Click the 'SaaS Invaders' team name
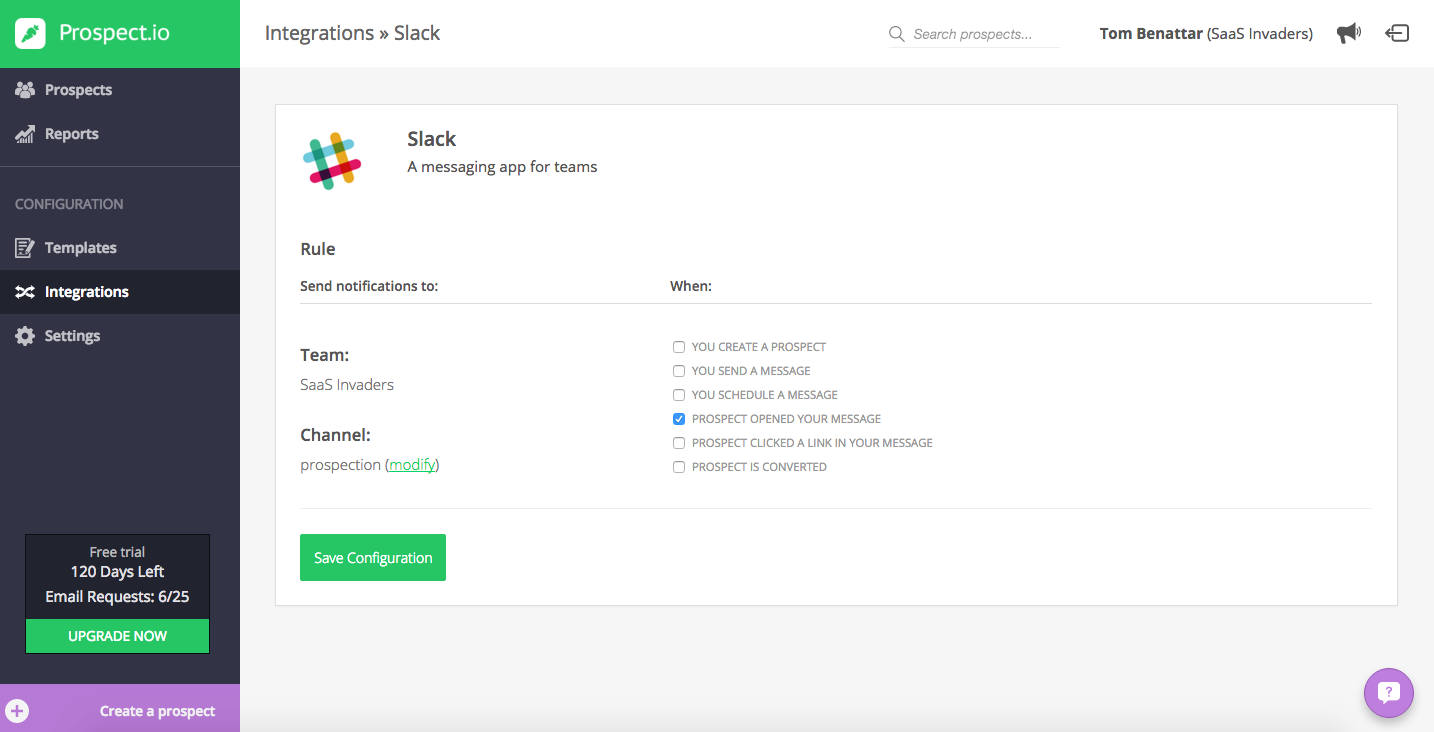1434x732 pixels. click(x=347, y=385)
